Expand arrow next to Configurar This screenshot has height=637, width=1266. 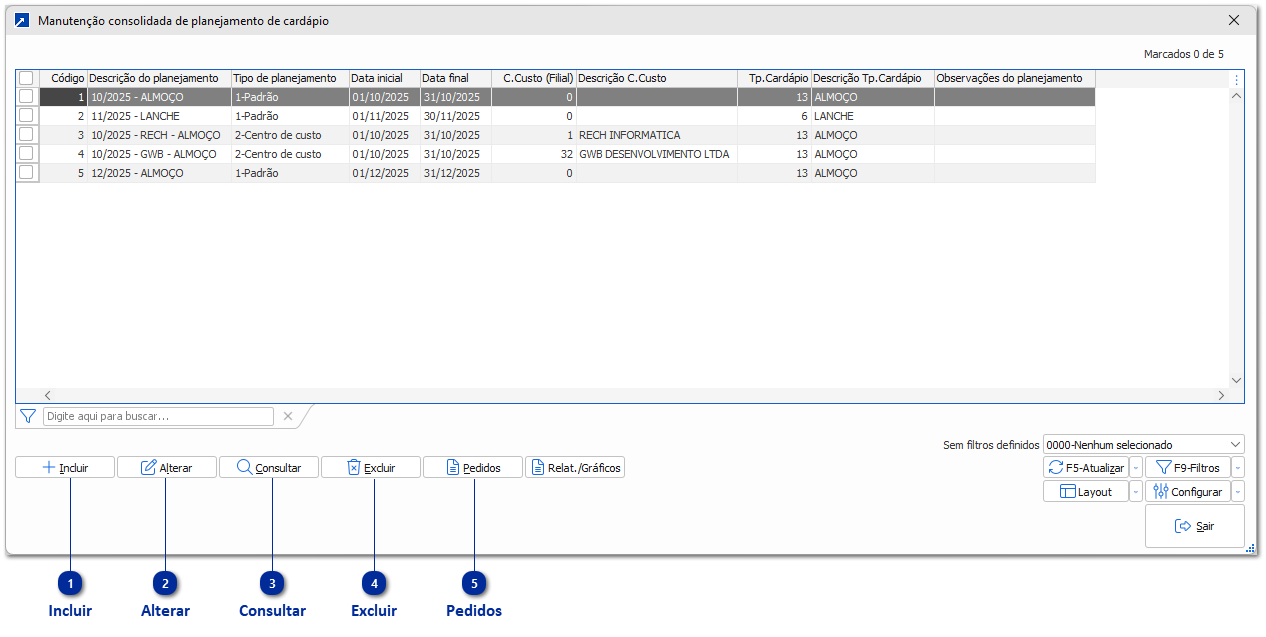coord(1238,491)
